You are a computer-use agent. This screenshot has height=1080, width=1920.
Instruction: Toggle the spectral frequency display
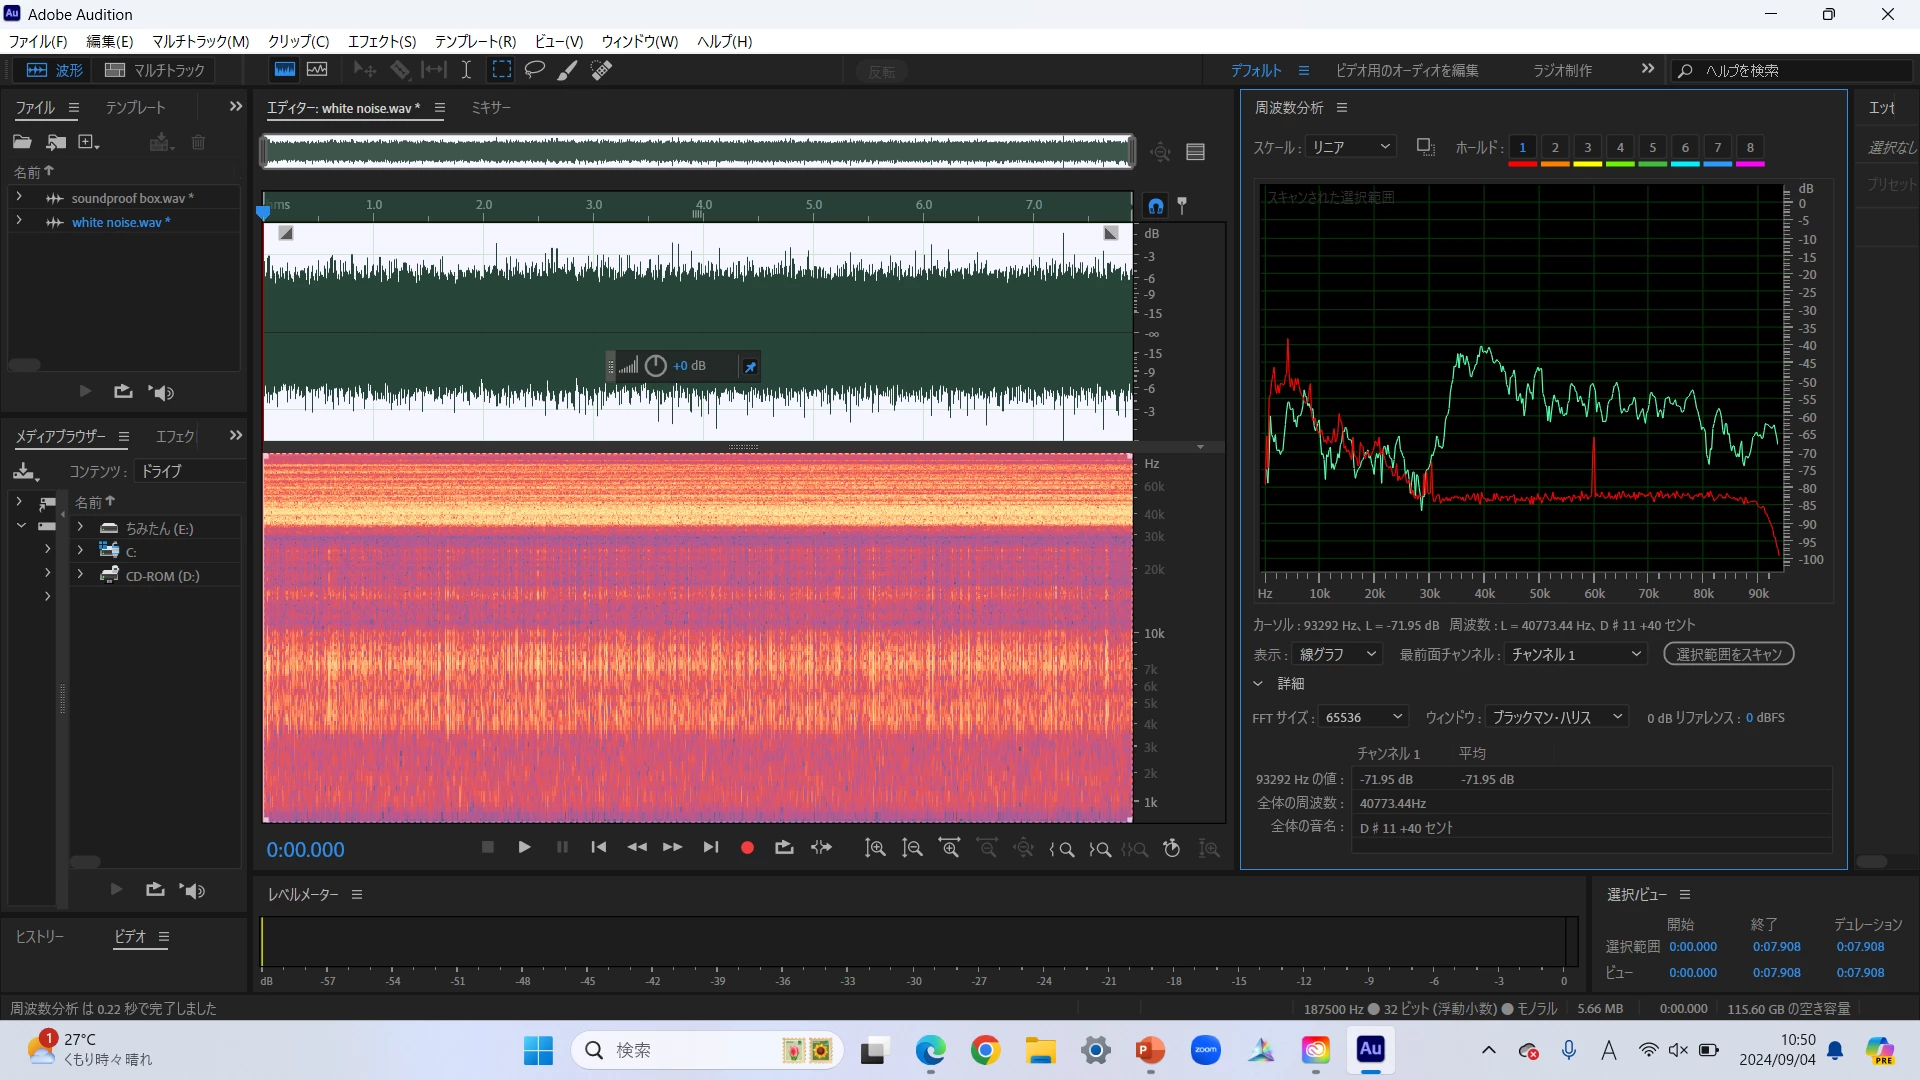coord(285,70)
